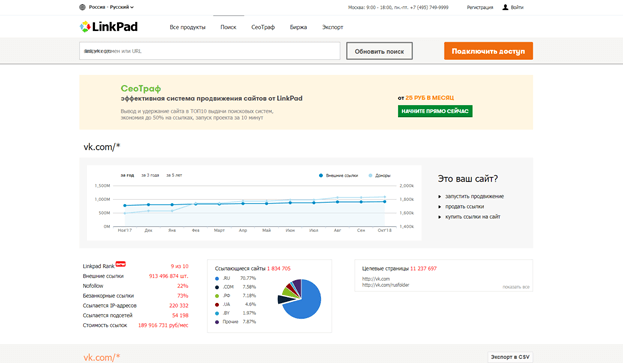Go to the СеоТраф menu item
Image resolution: width=623 pixels, height=363 pixels.
tap(263, 27)
